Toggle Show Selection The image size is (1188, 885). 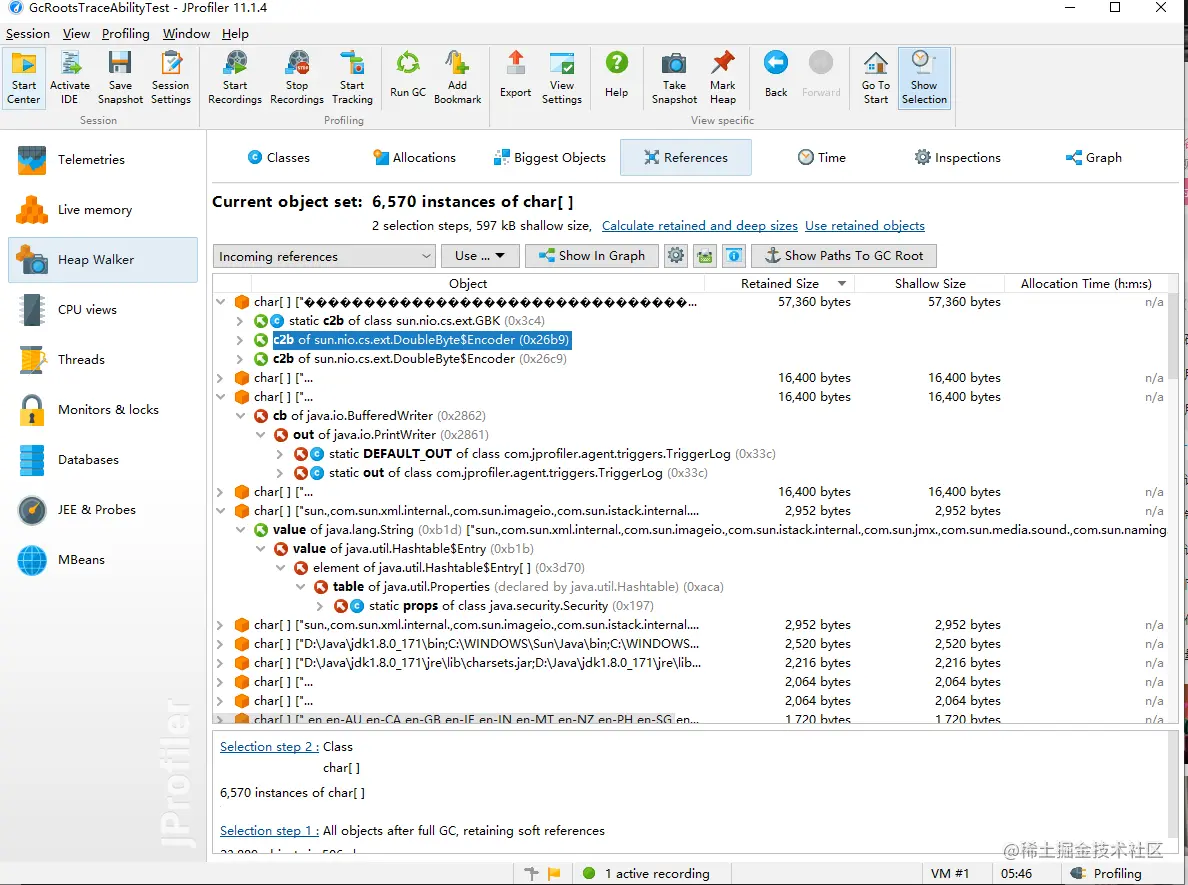click(924, 78)
